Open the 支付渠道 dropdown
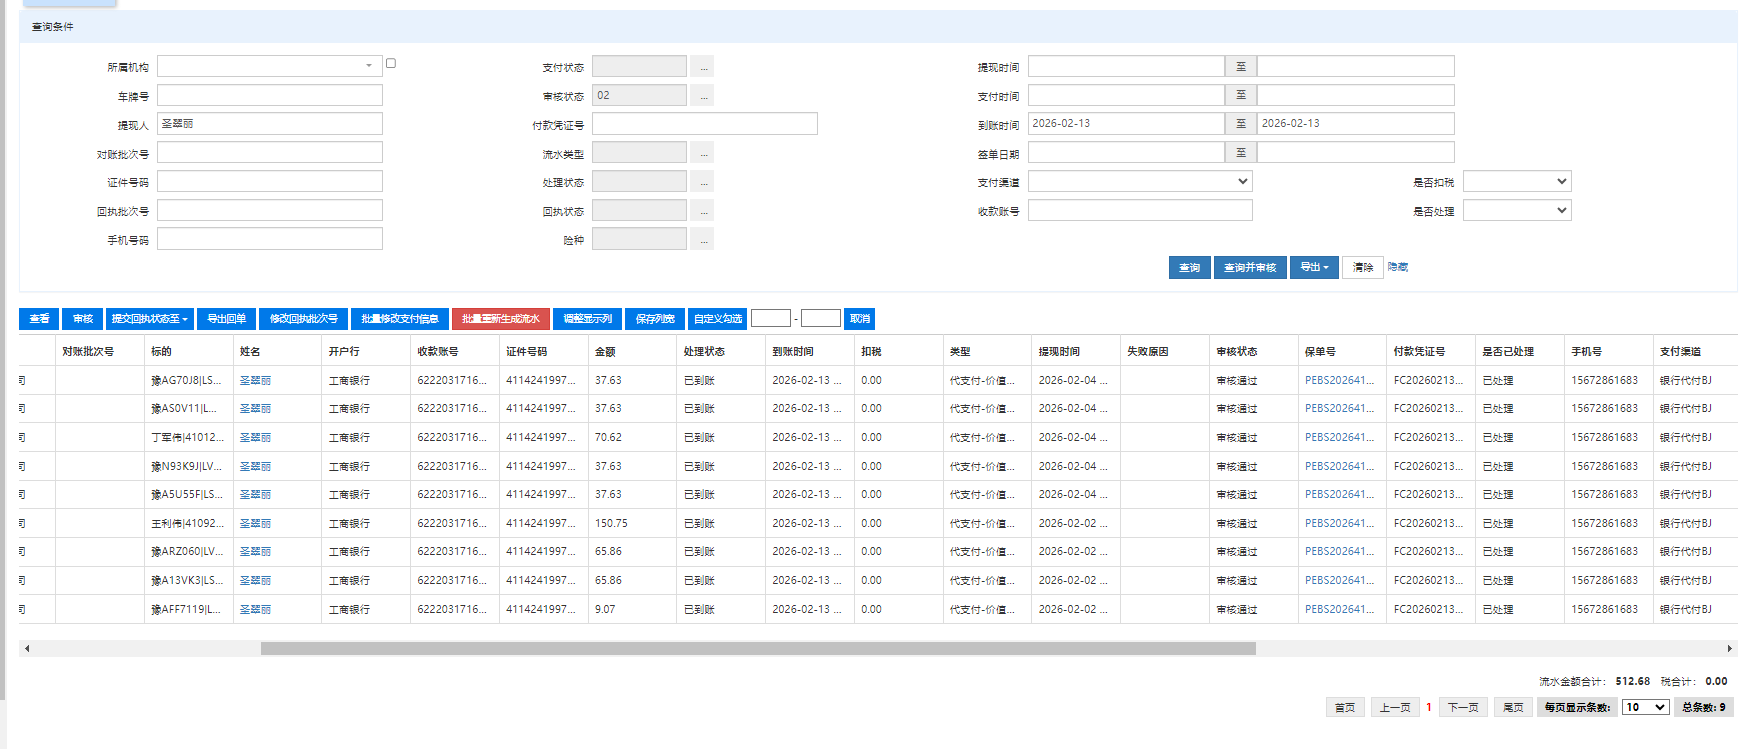Viewport: 1741px width, 749px height. click(x=1139, y=182)
